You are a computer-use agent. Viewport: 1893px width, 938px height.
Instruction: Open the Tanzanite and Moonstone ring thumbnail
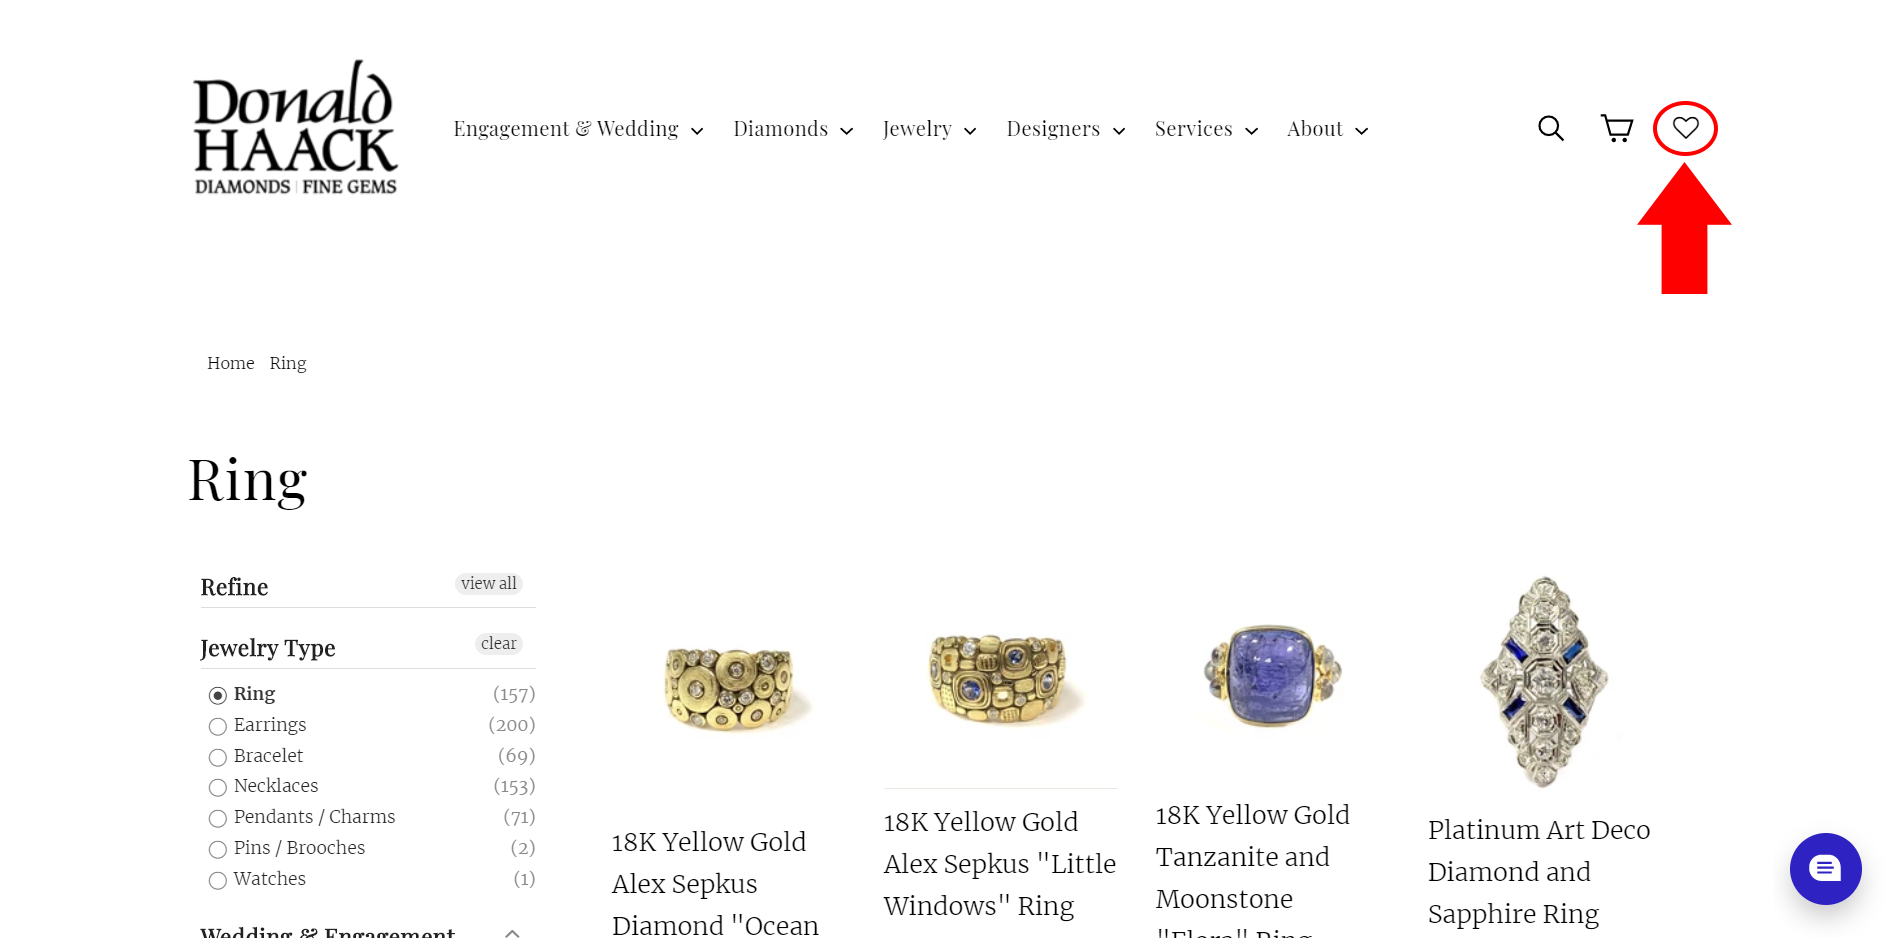tap(1271, 675)
